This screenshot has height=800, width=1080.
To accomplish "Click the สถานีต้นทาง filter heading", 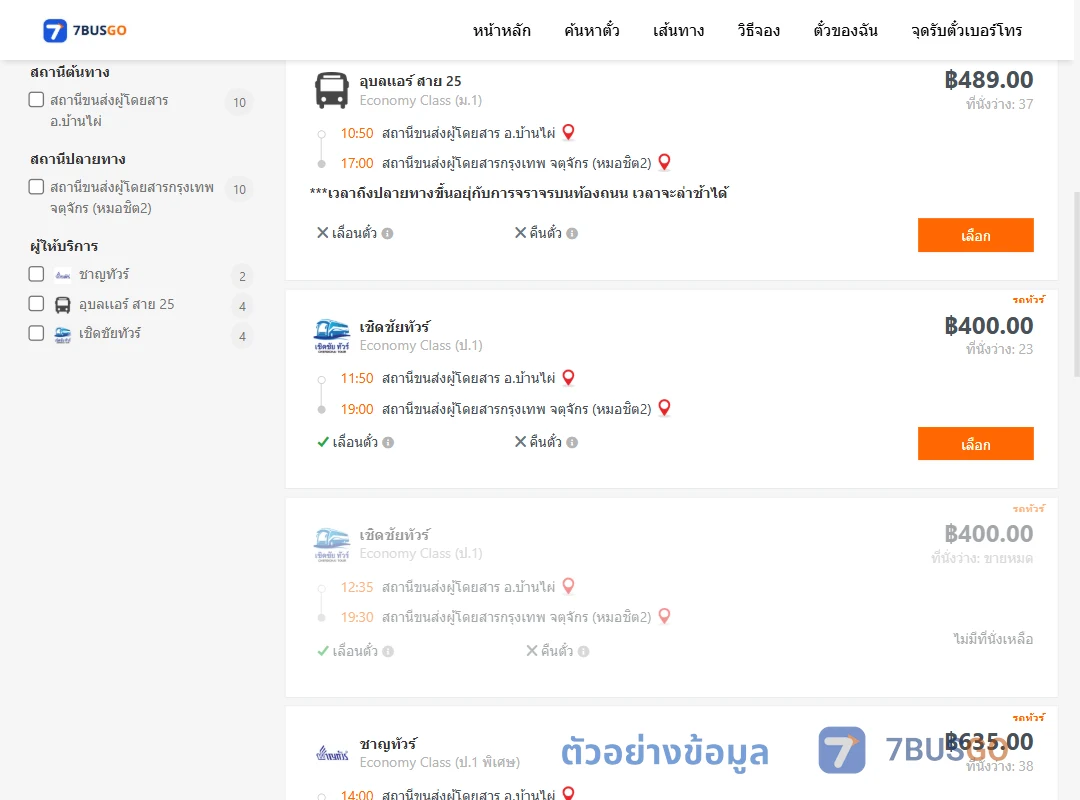I will point(70,72).
